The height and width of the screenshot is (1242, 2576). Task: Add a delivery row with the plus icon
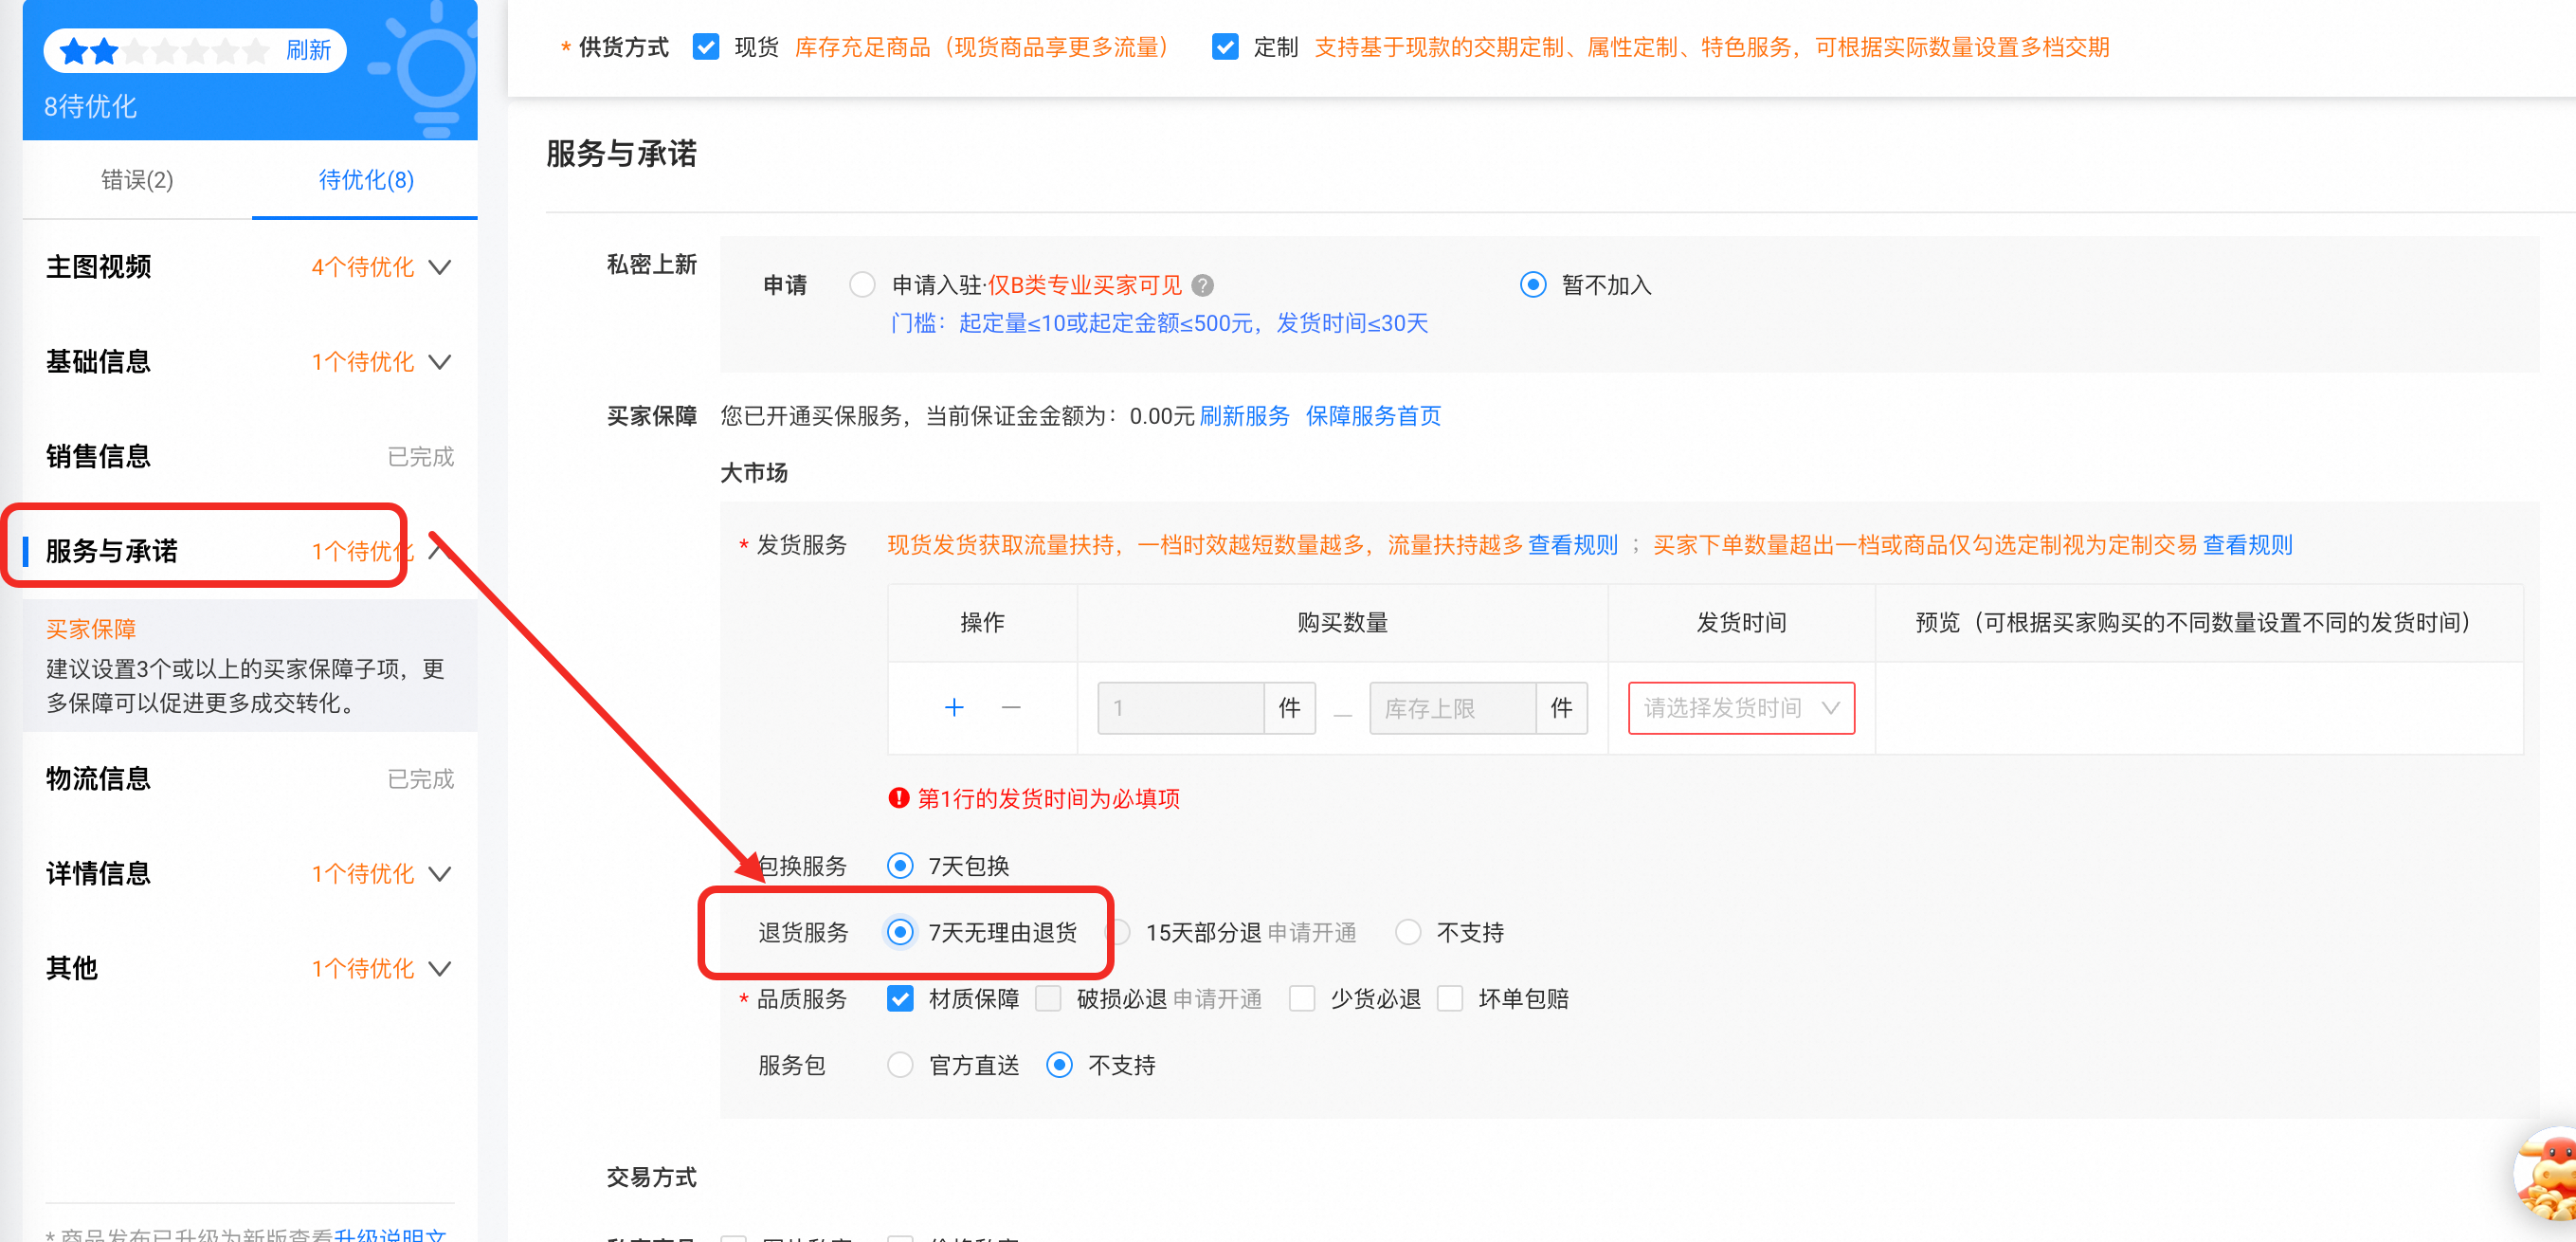click(954, 708)
